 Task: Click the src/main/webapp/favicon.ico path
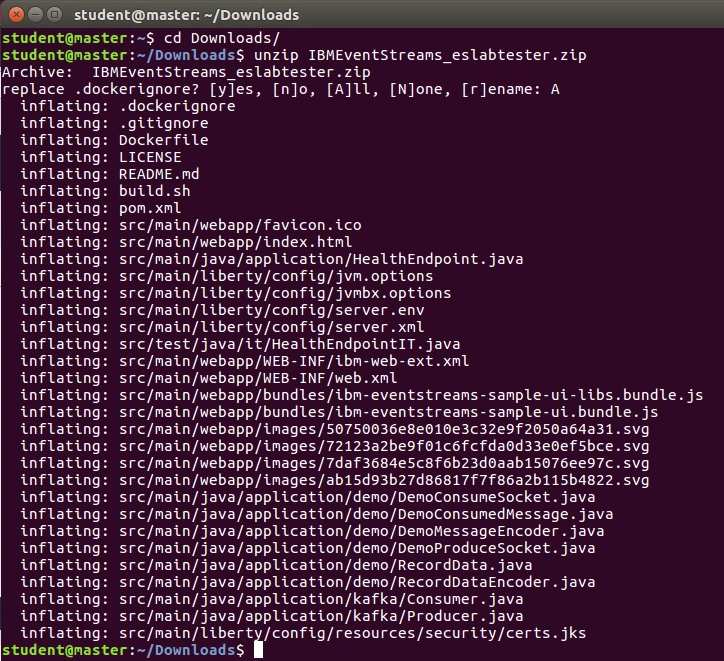coord(240,225)
